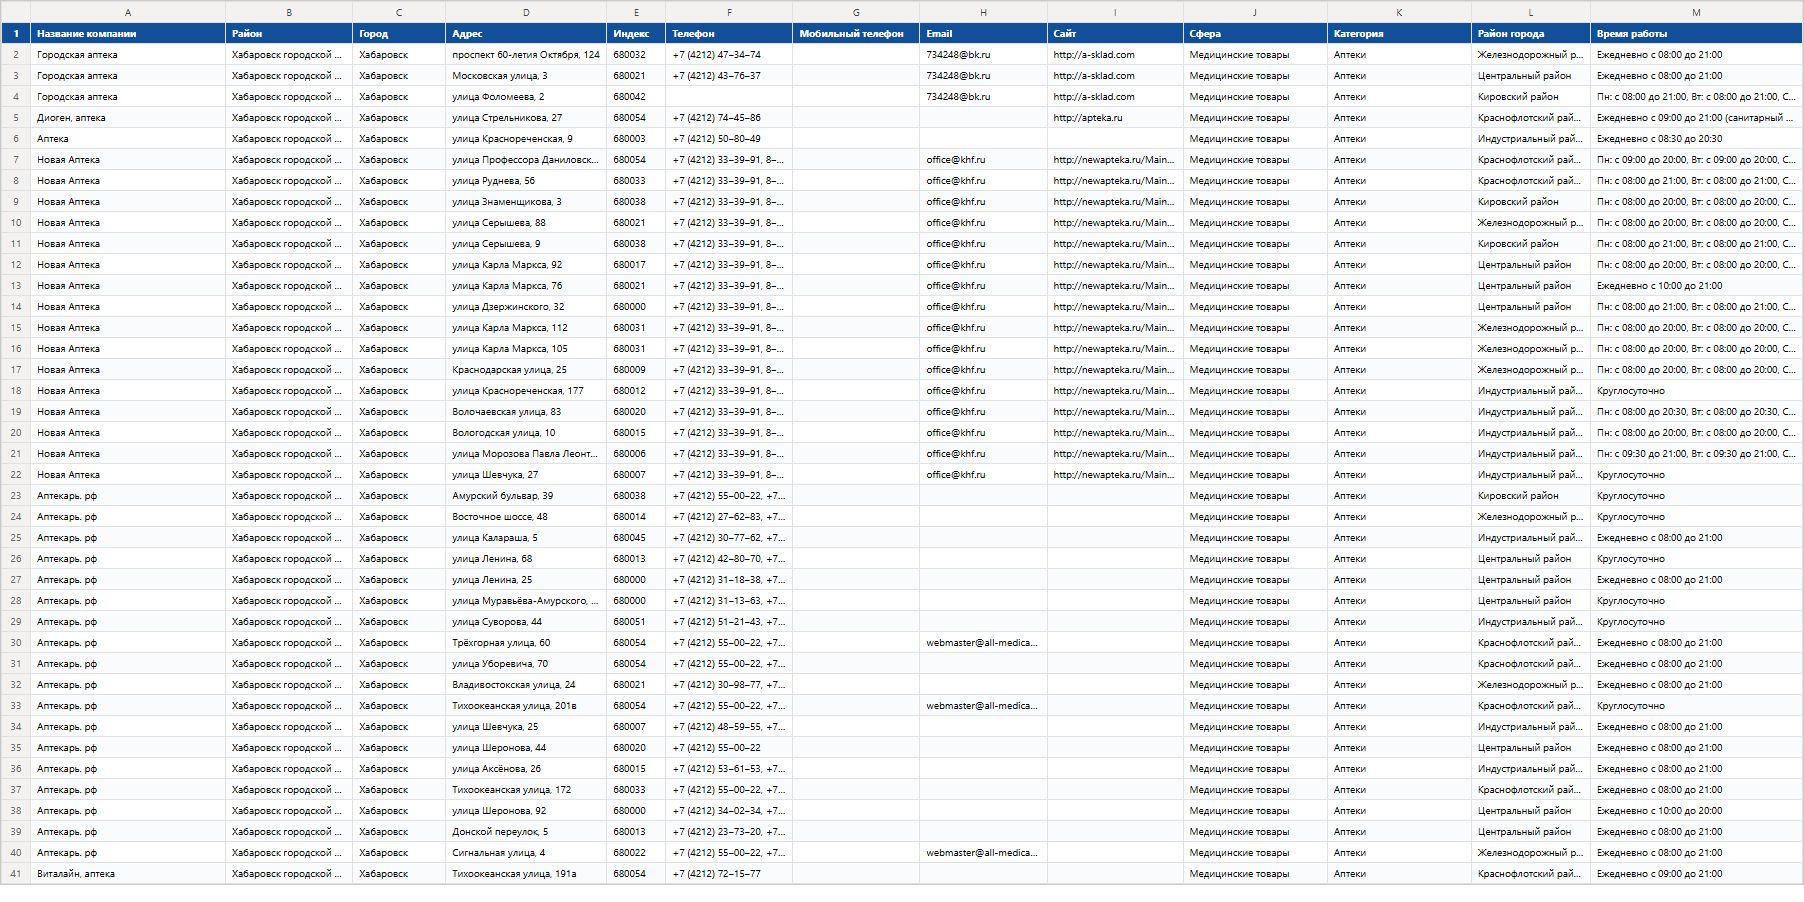Click the 'Сфера' header cell

(1255, 33)
